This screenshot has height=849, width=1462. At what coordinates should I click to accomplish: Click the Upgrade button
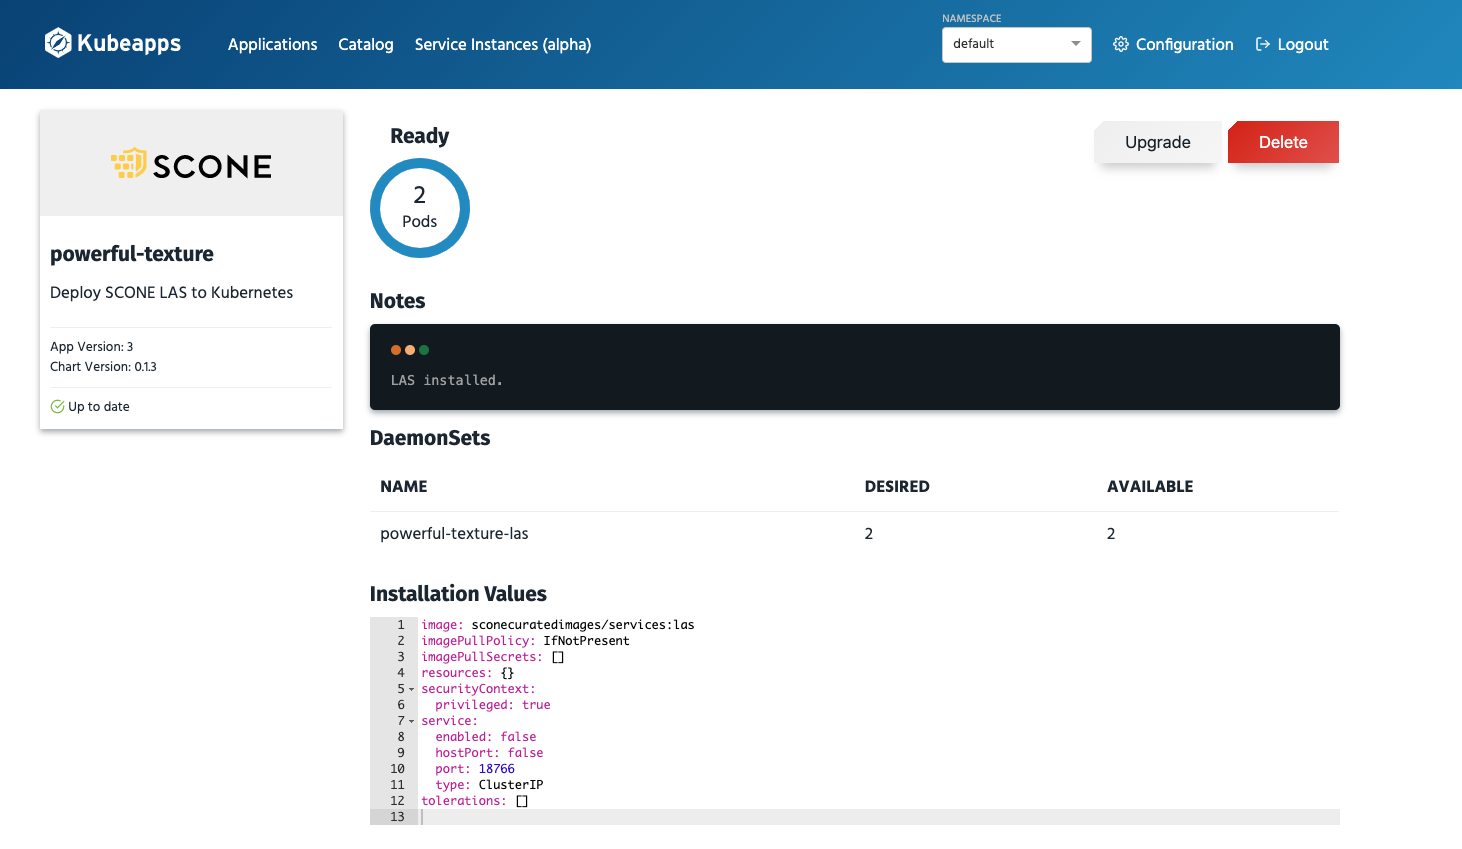[x=1157, y=142]
